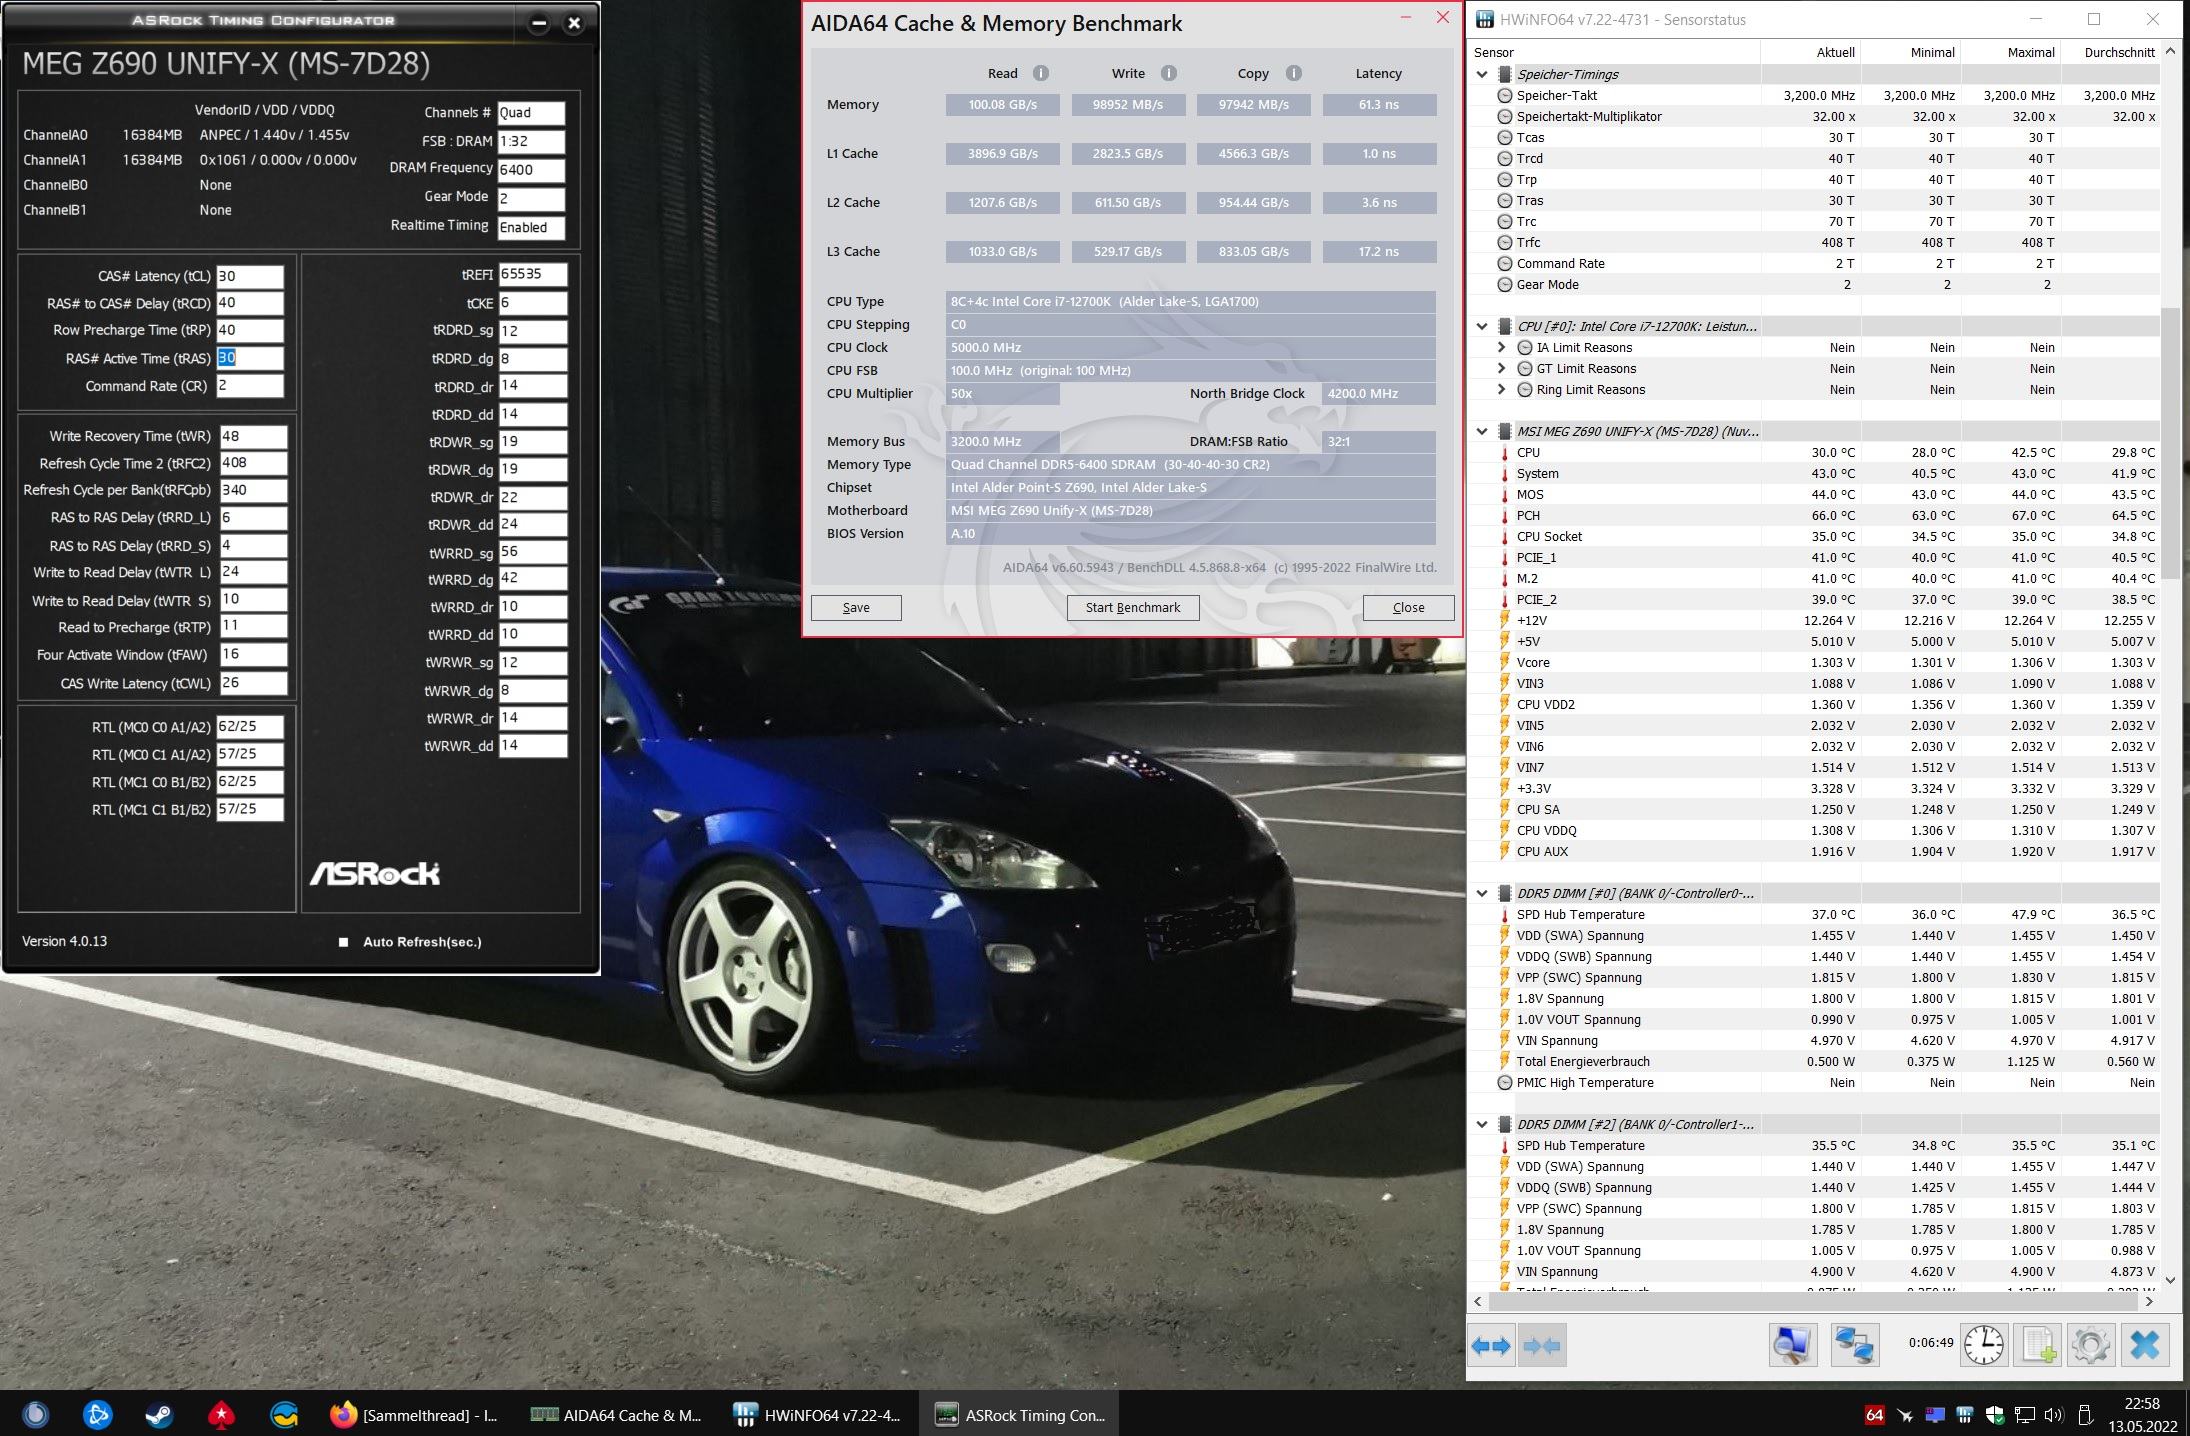The image size is (2190, 1436).
Task: Open Firefox Sammelthread taskbar item
Action: (x=415, y=1415)
